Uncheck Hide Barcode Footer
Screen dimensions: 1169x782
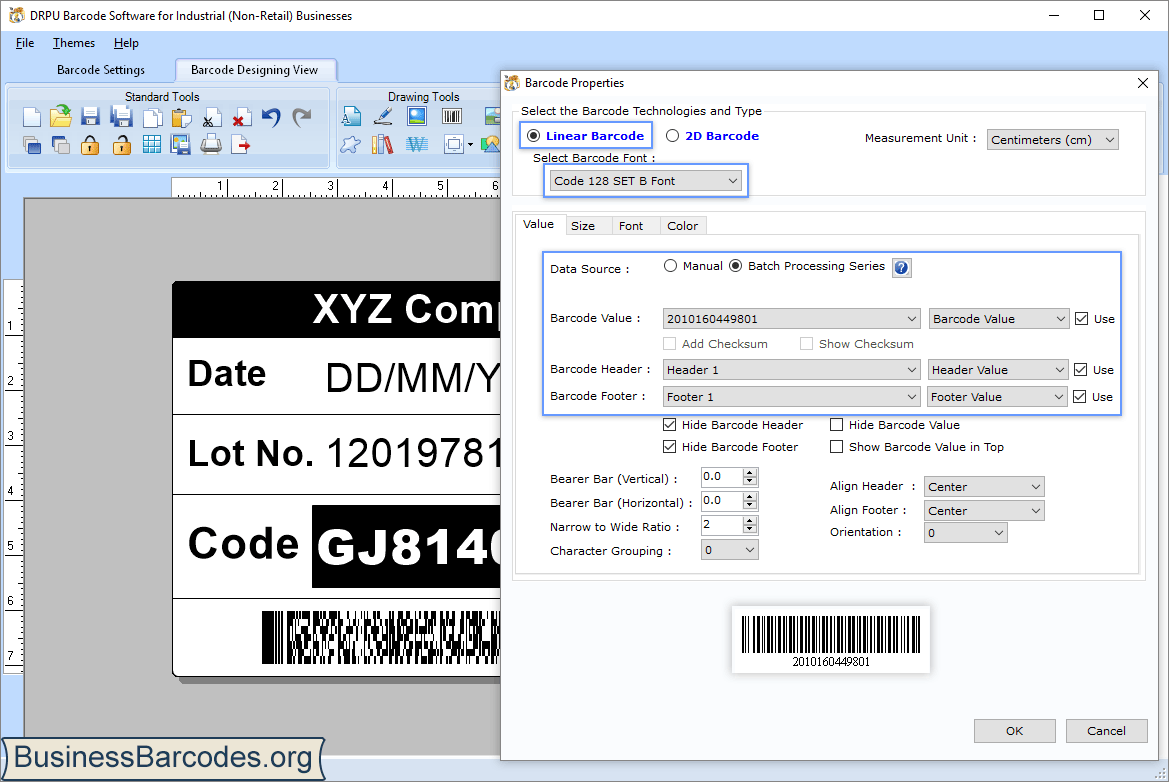point(669,447)
